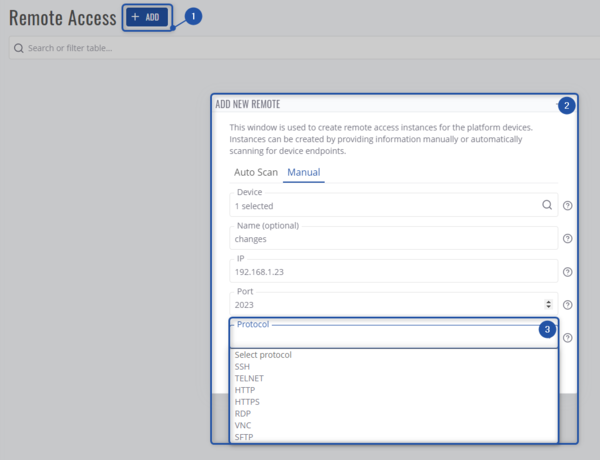Open the help tooltip for the IP field

point(568,272)
